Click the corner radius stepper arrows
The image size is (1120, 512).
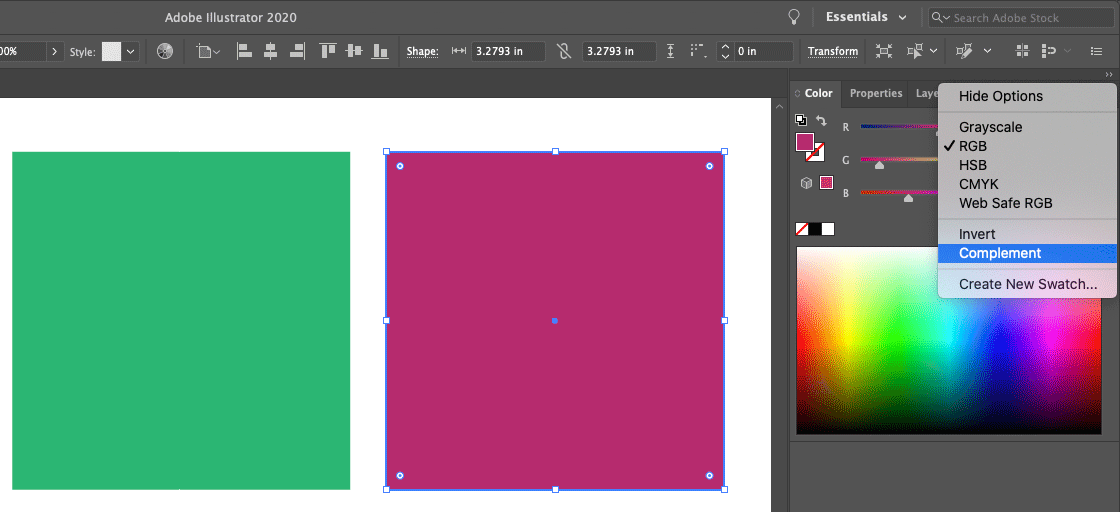(x=726, y=51)
